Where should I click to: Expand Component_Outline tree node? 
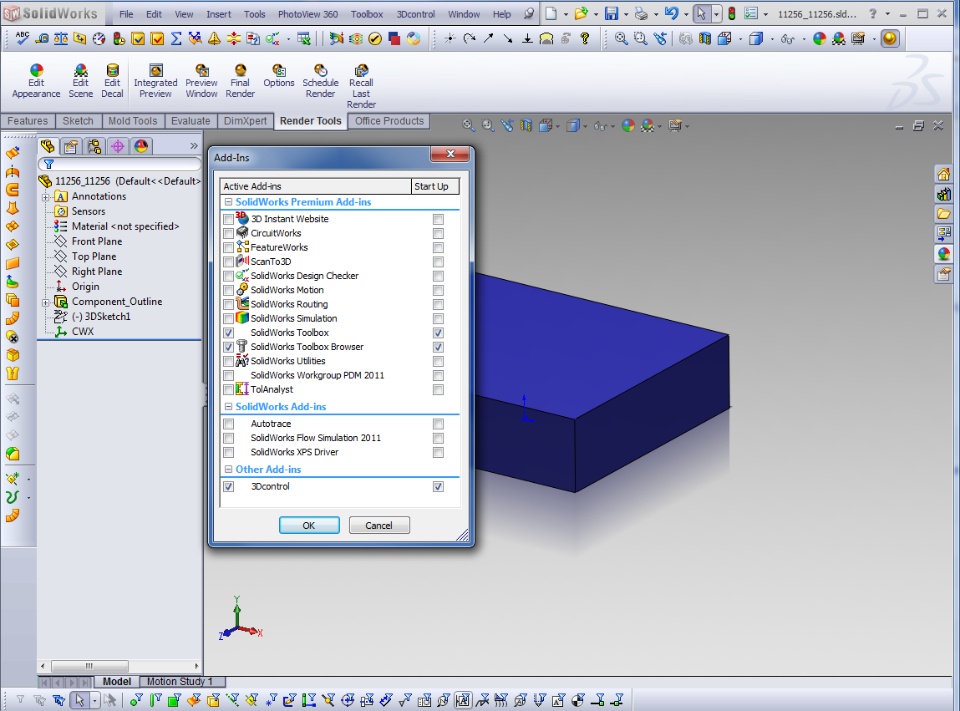[45, 303]
